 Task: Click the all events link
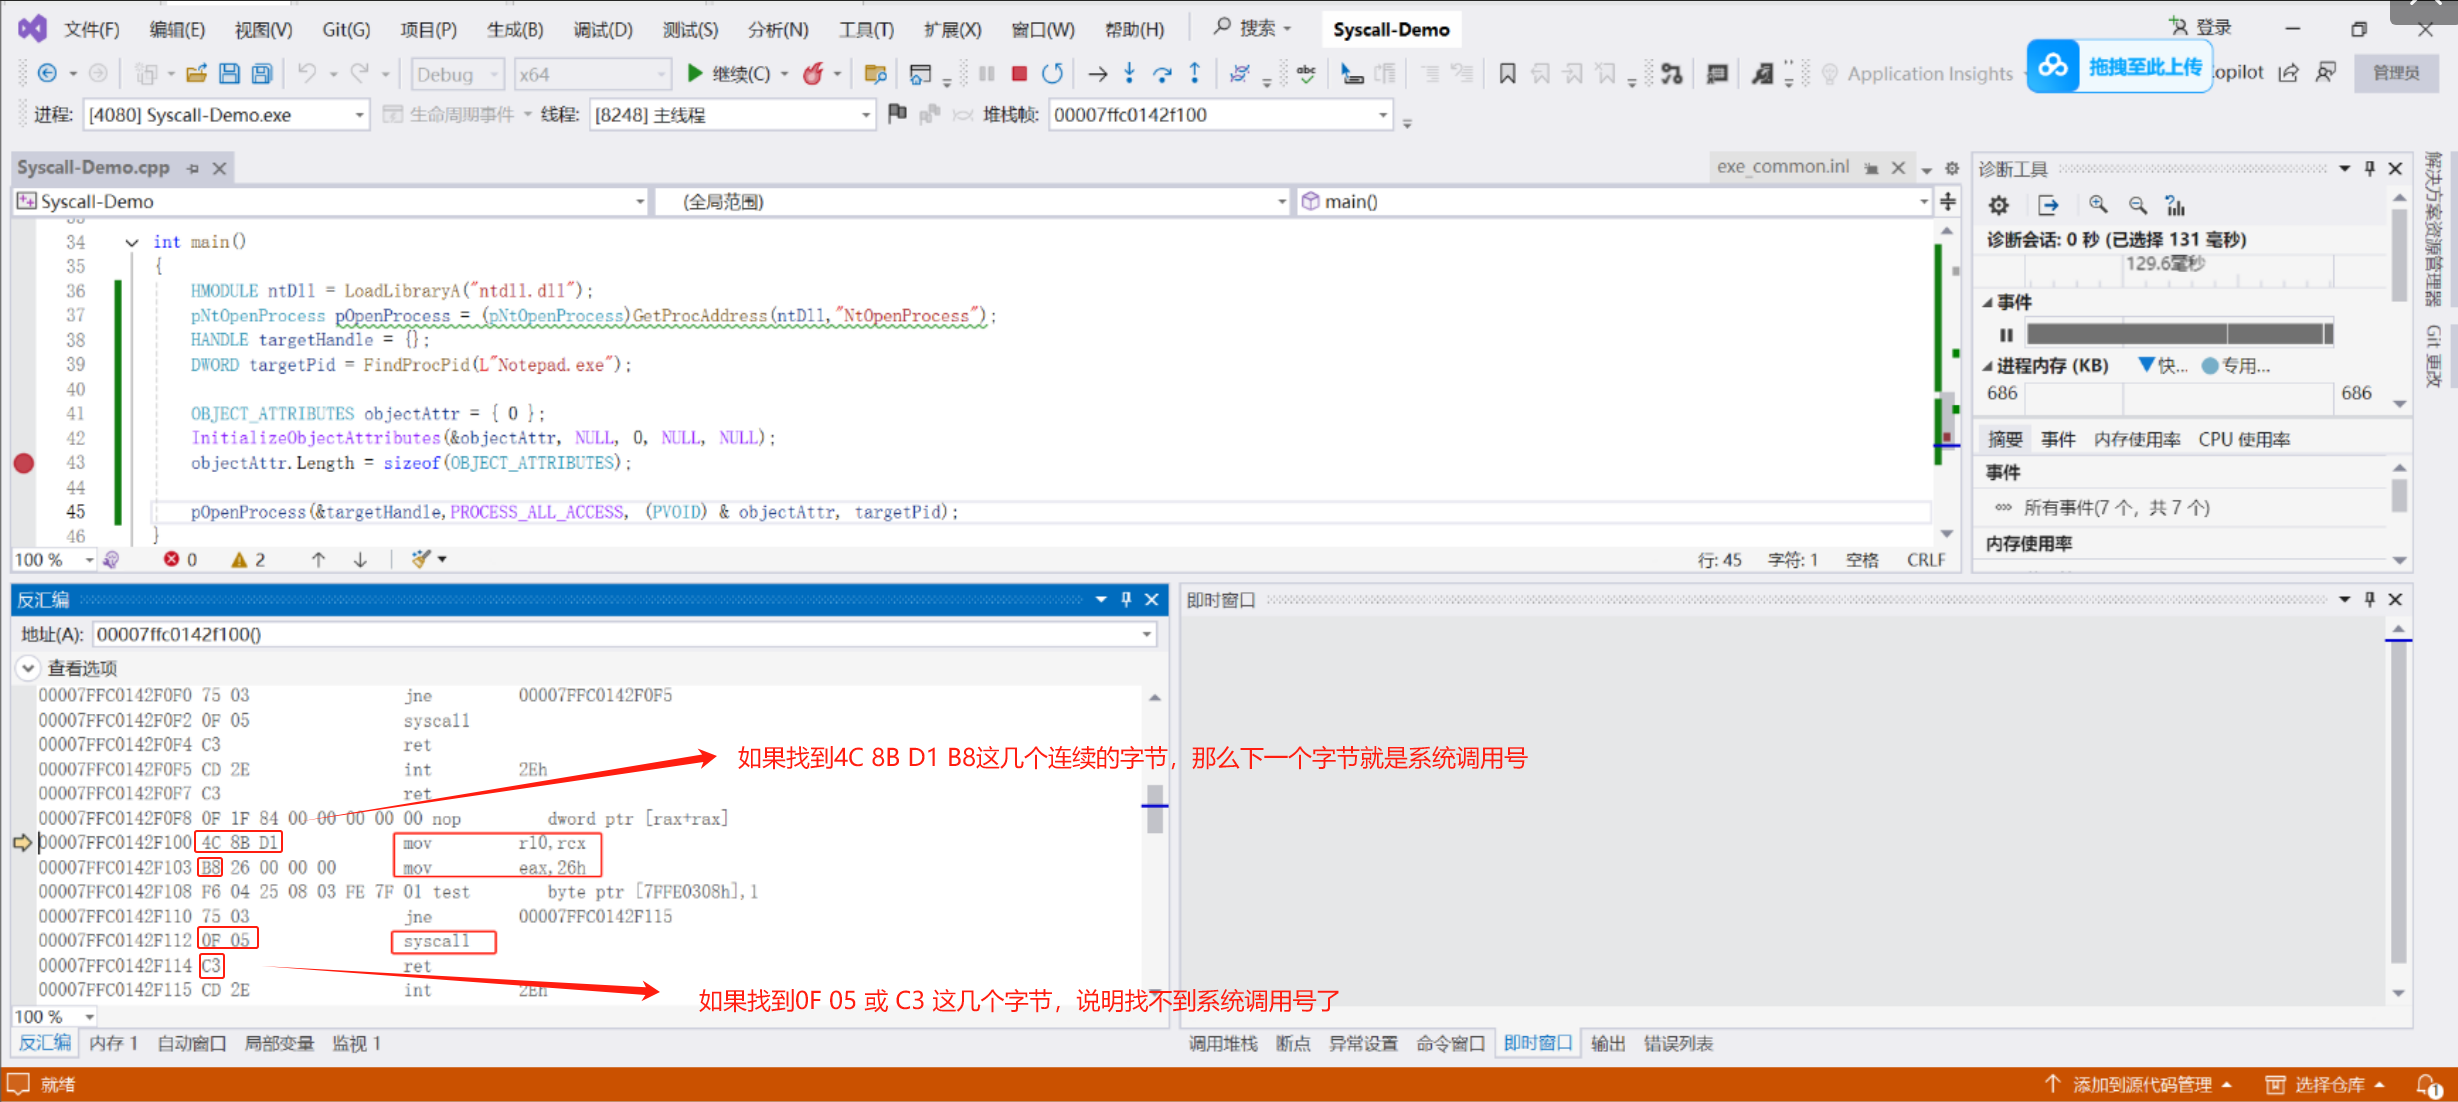pos(2116,508)
